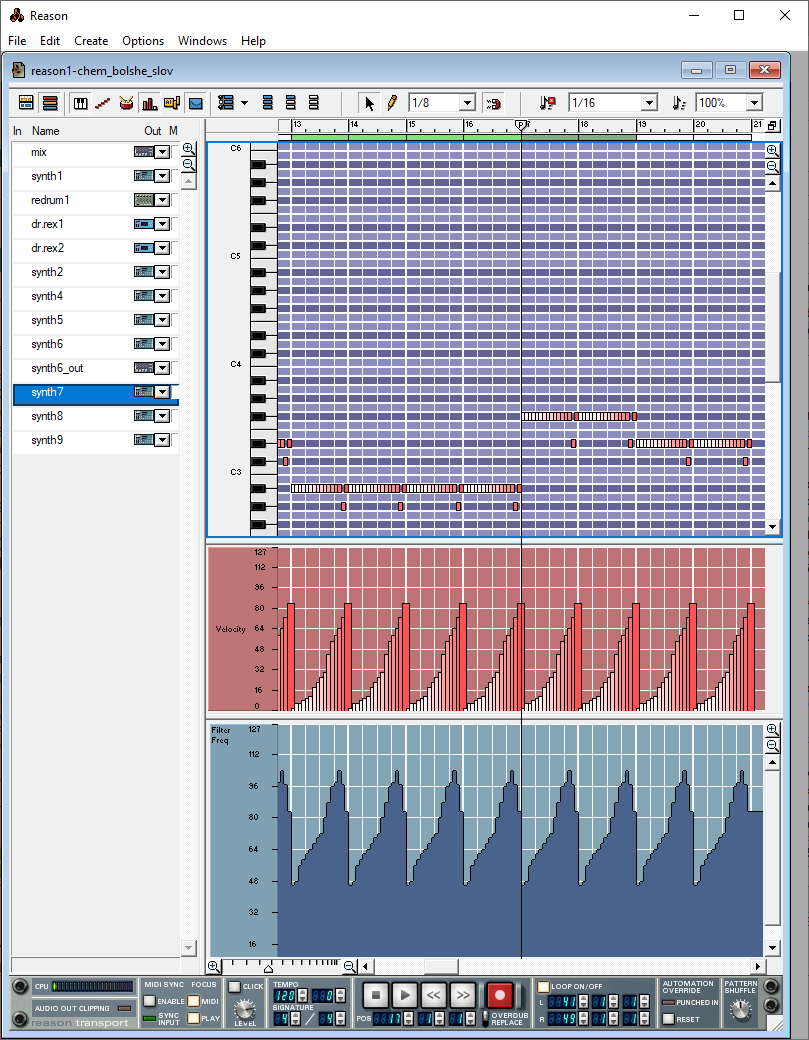Viewport: 809px width, 1040px height.
Task: Enable MIDI Sync checkbox
Action: [x=149, y=1001]
